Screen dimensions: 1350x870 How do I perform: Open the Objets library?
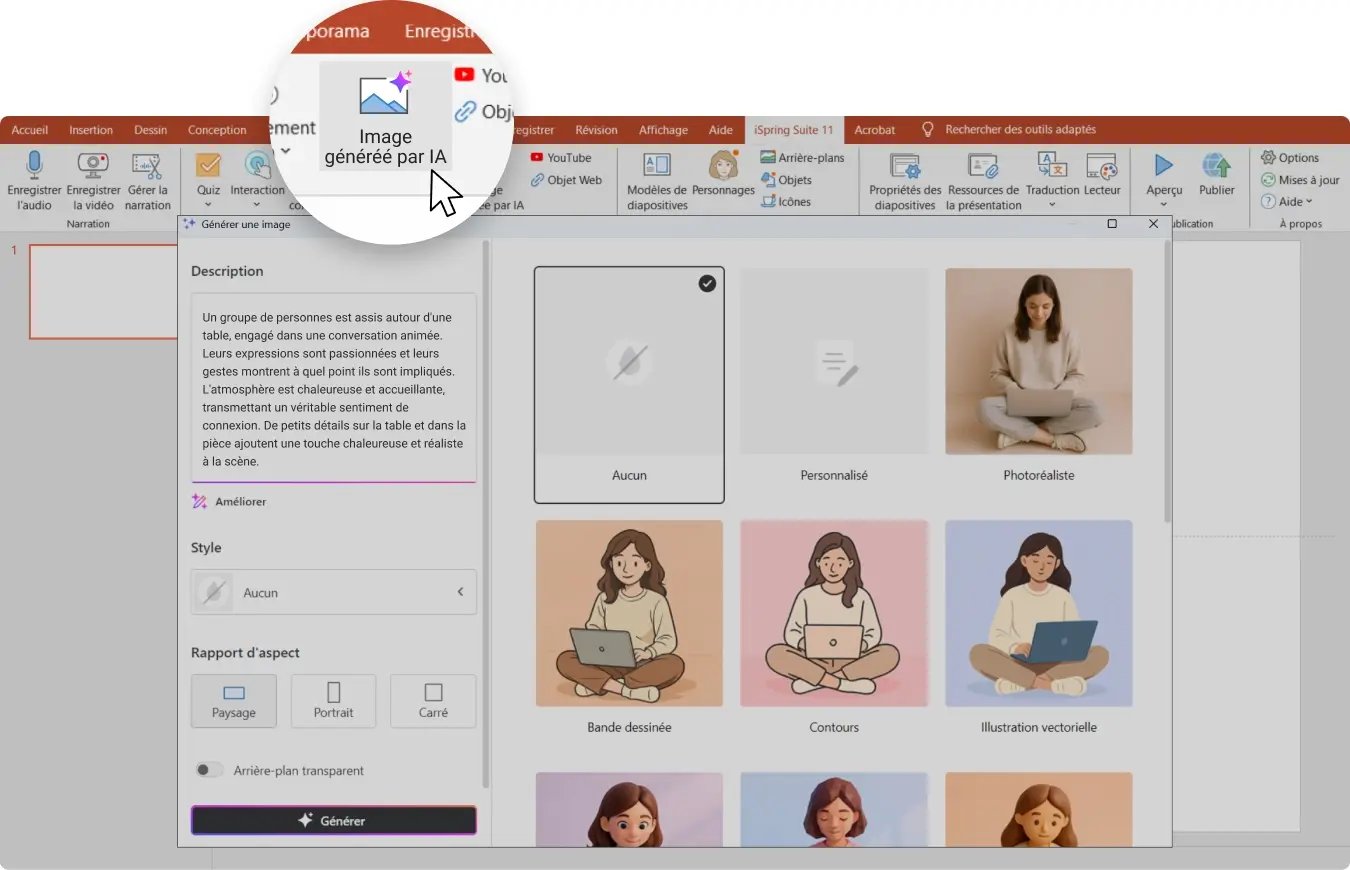coord(786,180)
